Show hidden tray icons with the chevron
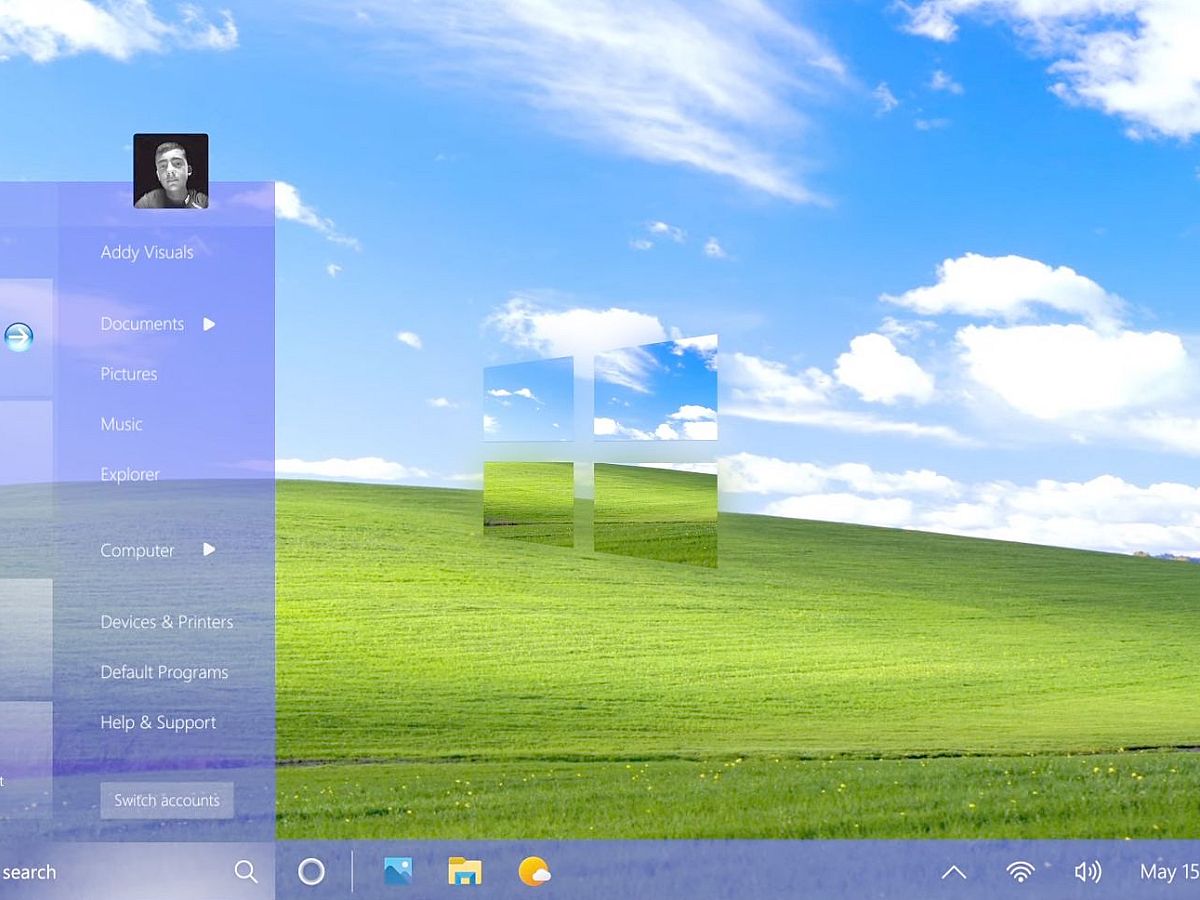This screenshot has height=900, width=1200. pos(954,872)
